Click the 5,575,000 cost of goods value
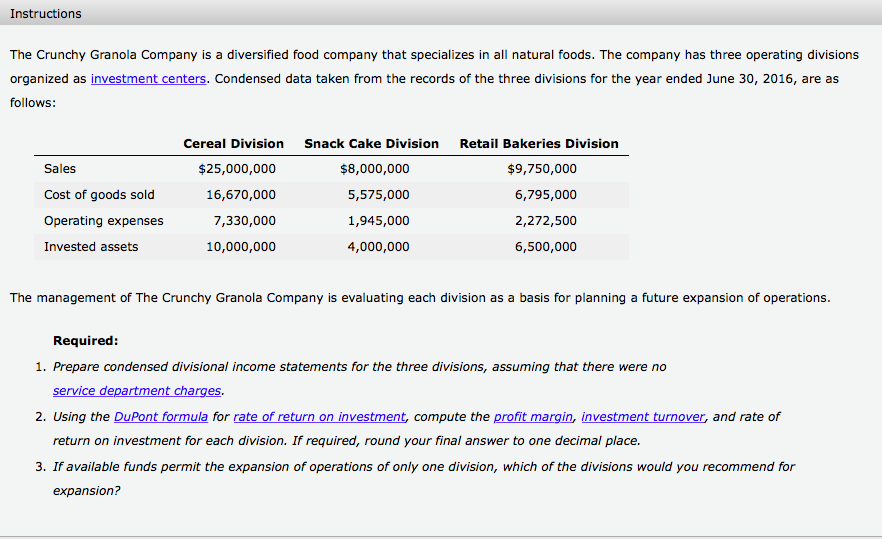This screenshot has height=539, width=882. pos(379,195)
